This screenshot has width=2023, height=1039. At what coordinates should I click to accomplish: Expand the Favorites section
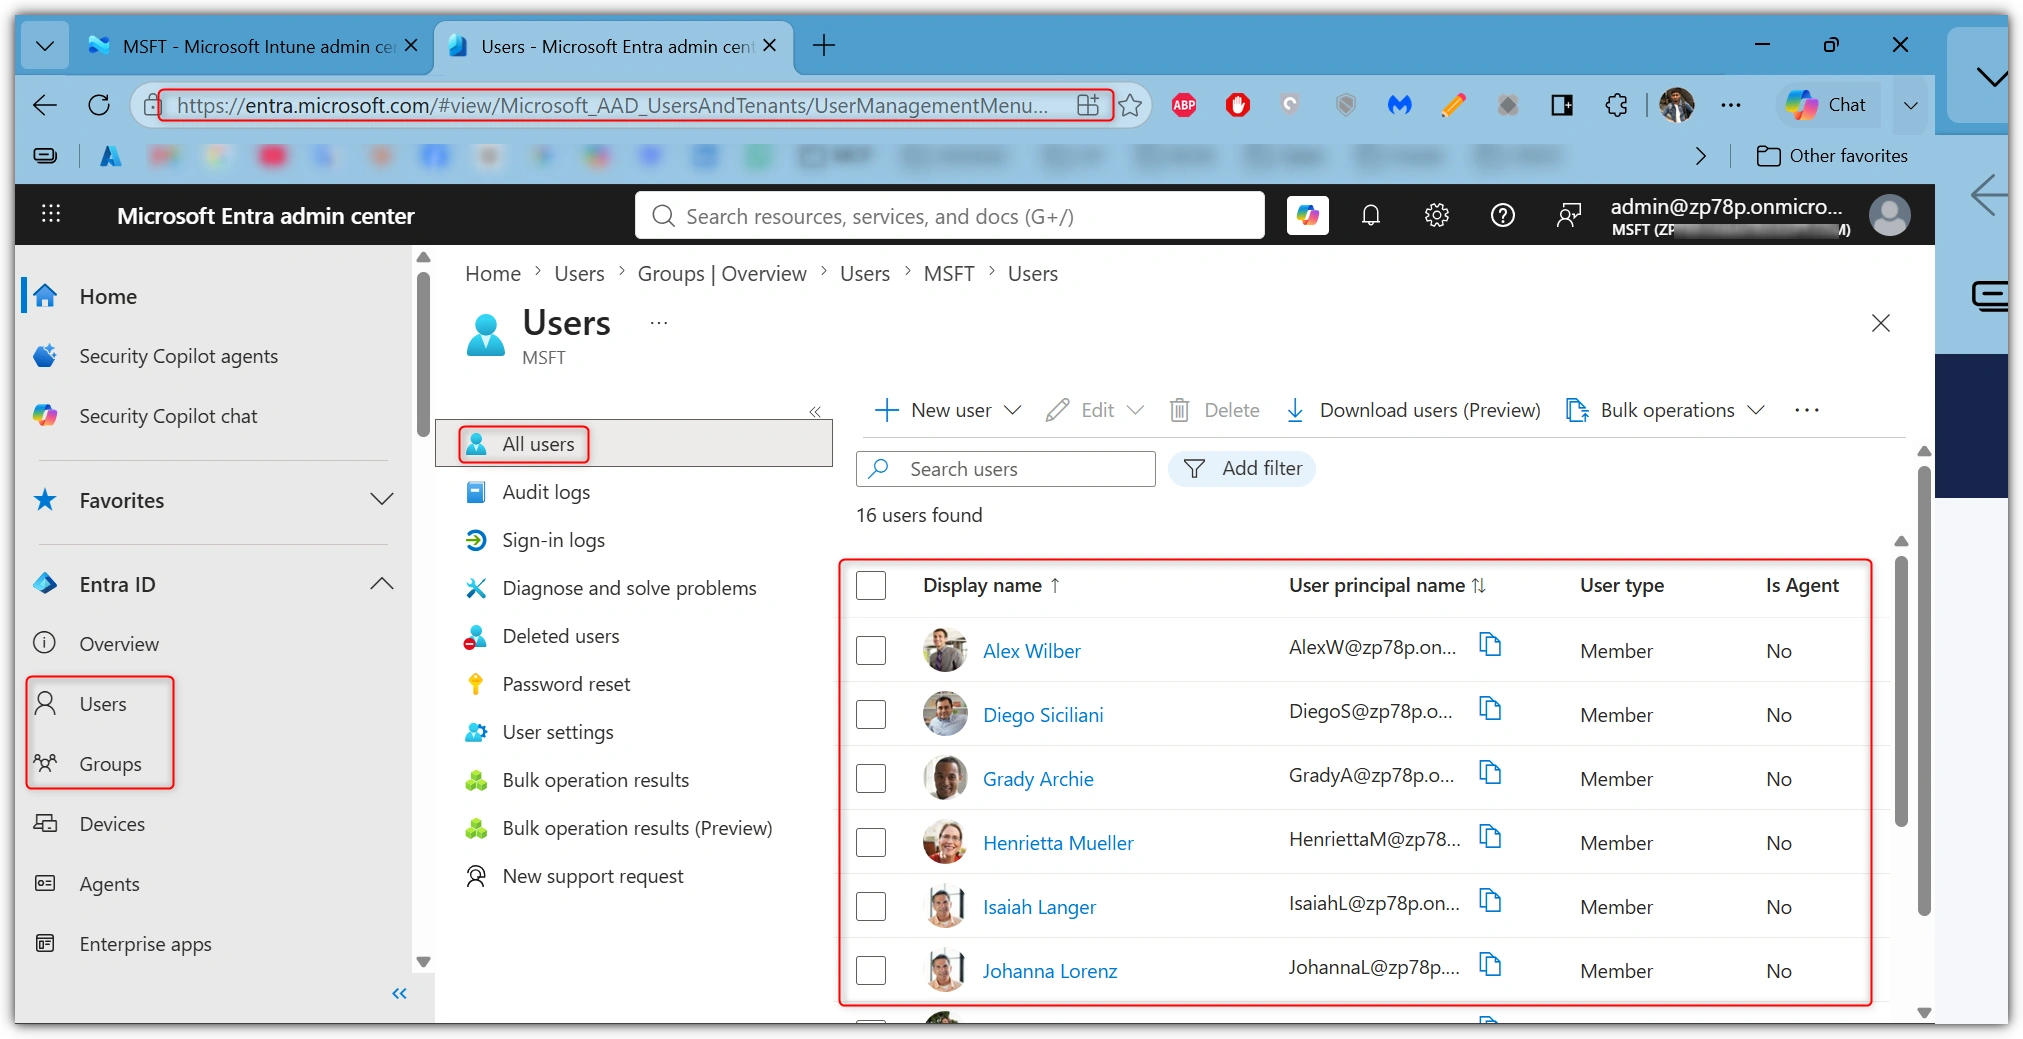pos(382,500)
